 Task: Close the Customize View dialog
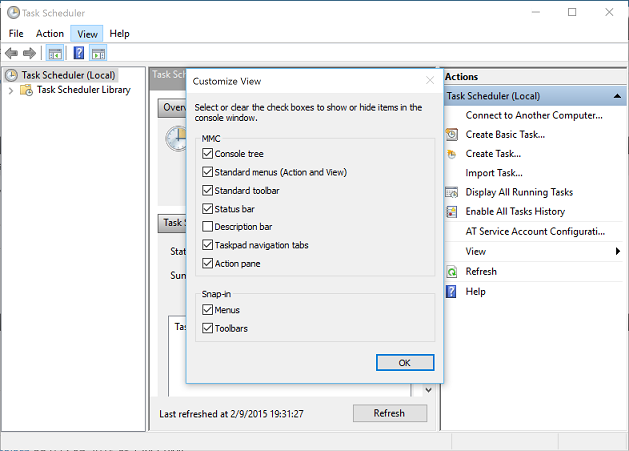pos(430,81)
